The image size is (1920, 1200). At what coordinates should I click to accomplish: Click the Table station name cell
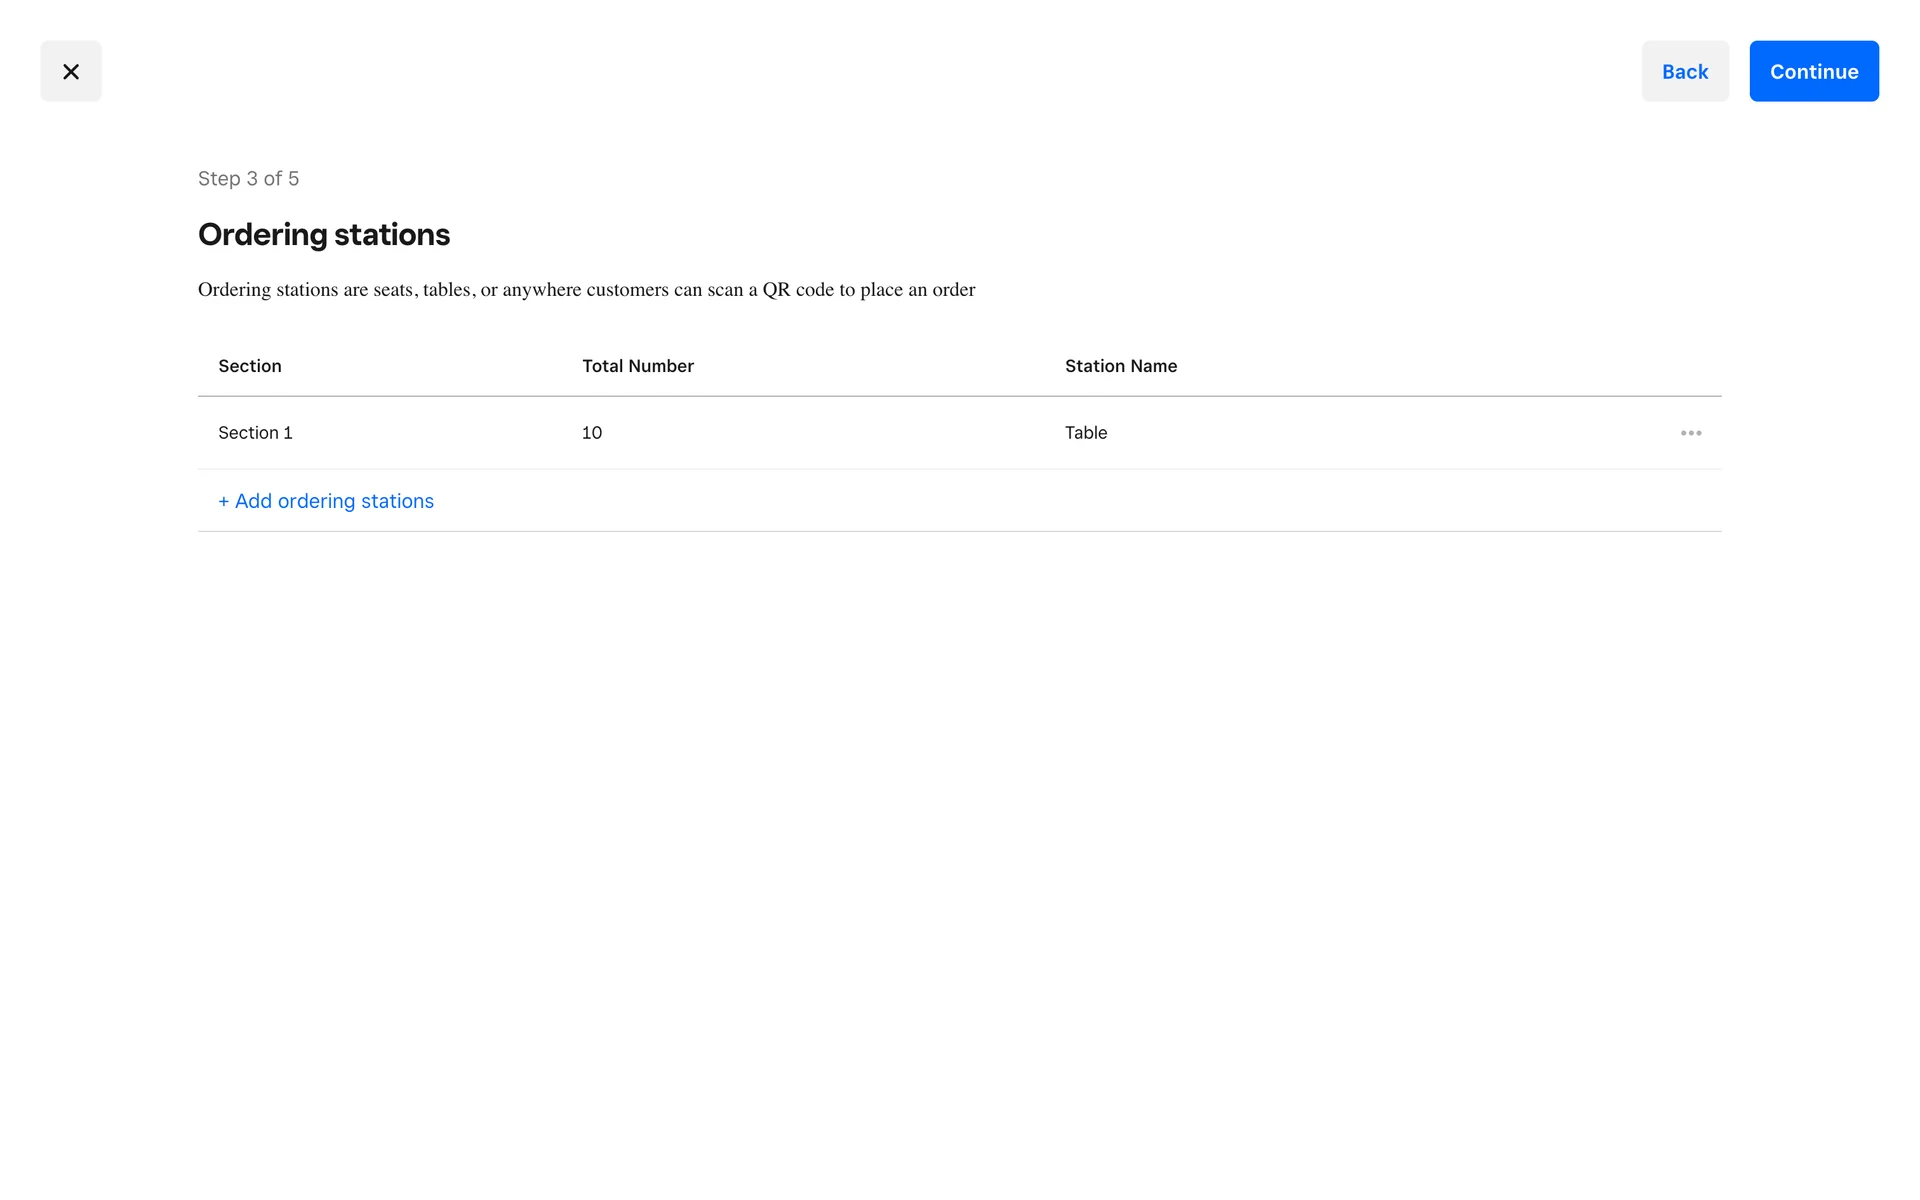[x=1086, y=433]
